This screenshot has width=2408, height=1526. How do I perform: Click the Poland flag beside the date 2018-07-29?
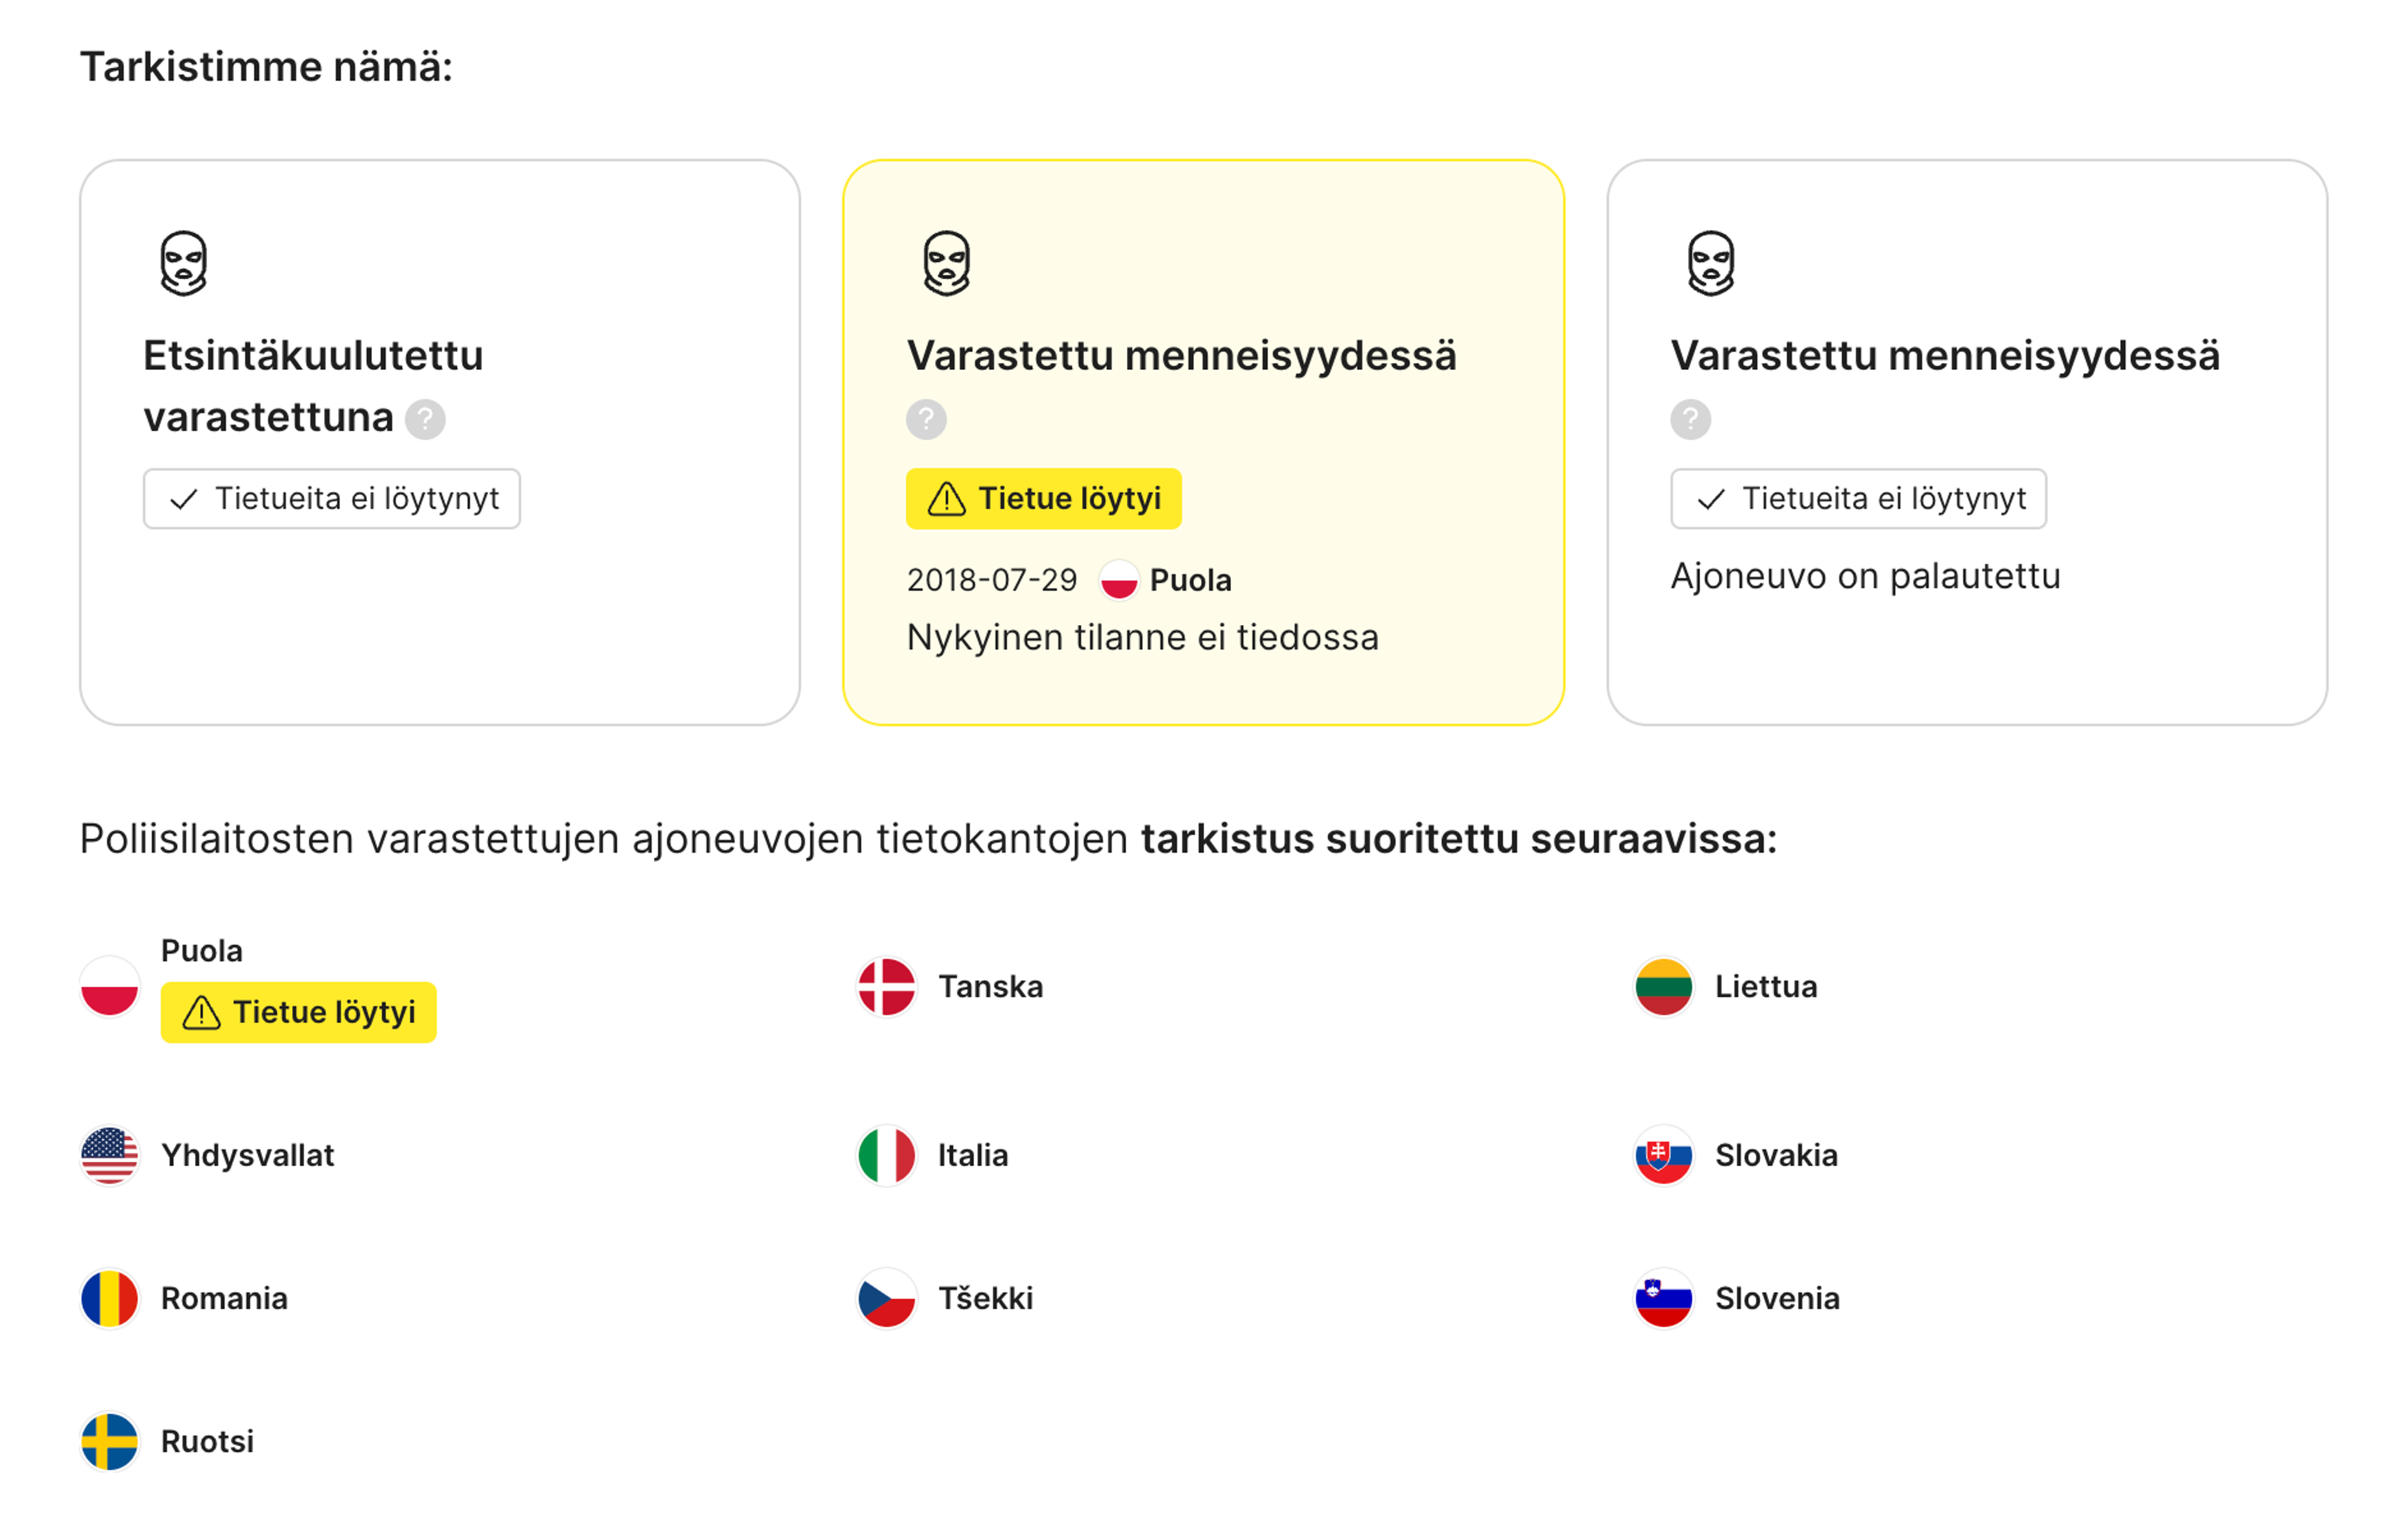[1119, 580]
